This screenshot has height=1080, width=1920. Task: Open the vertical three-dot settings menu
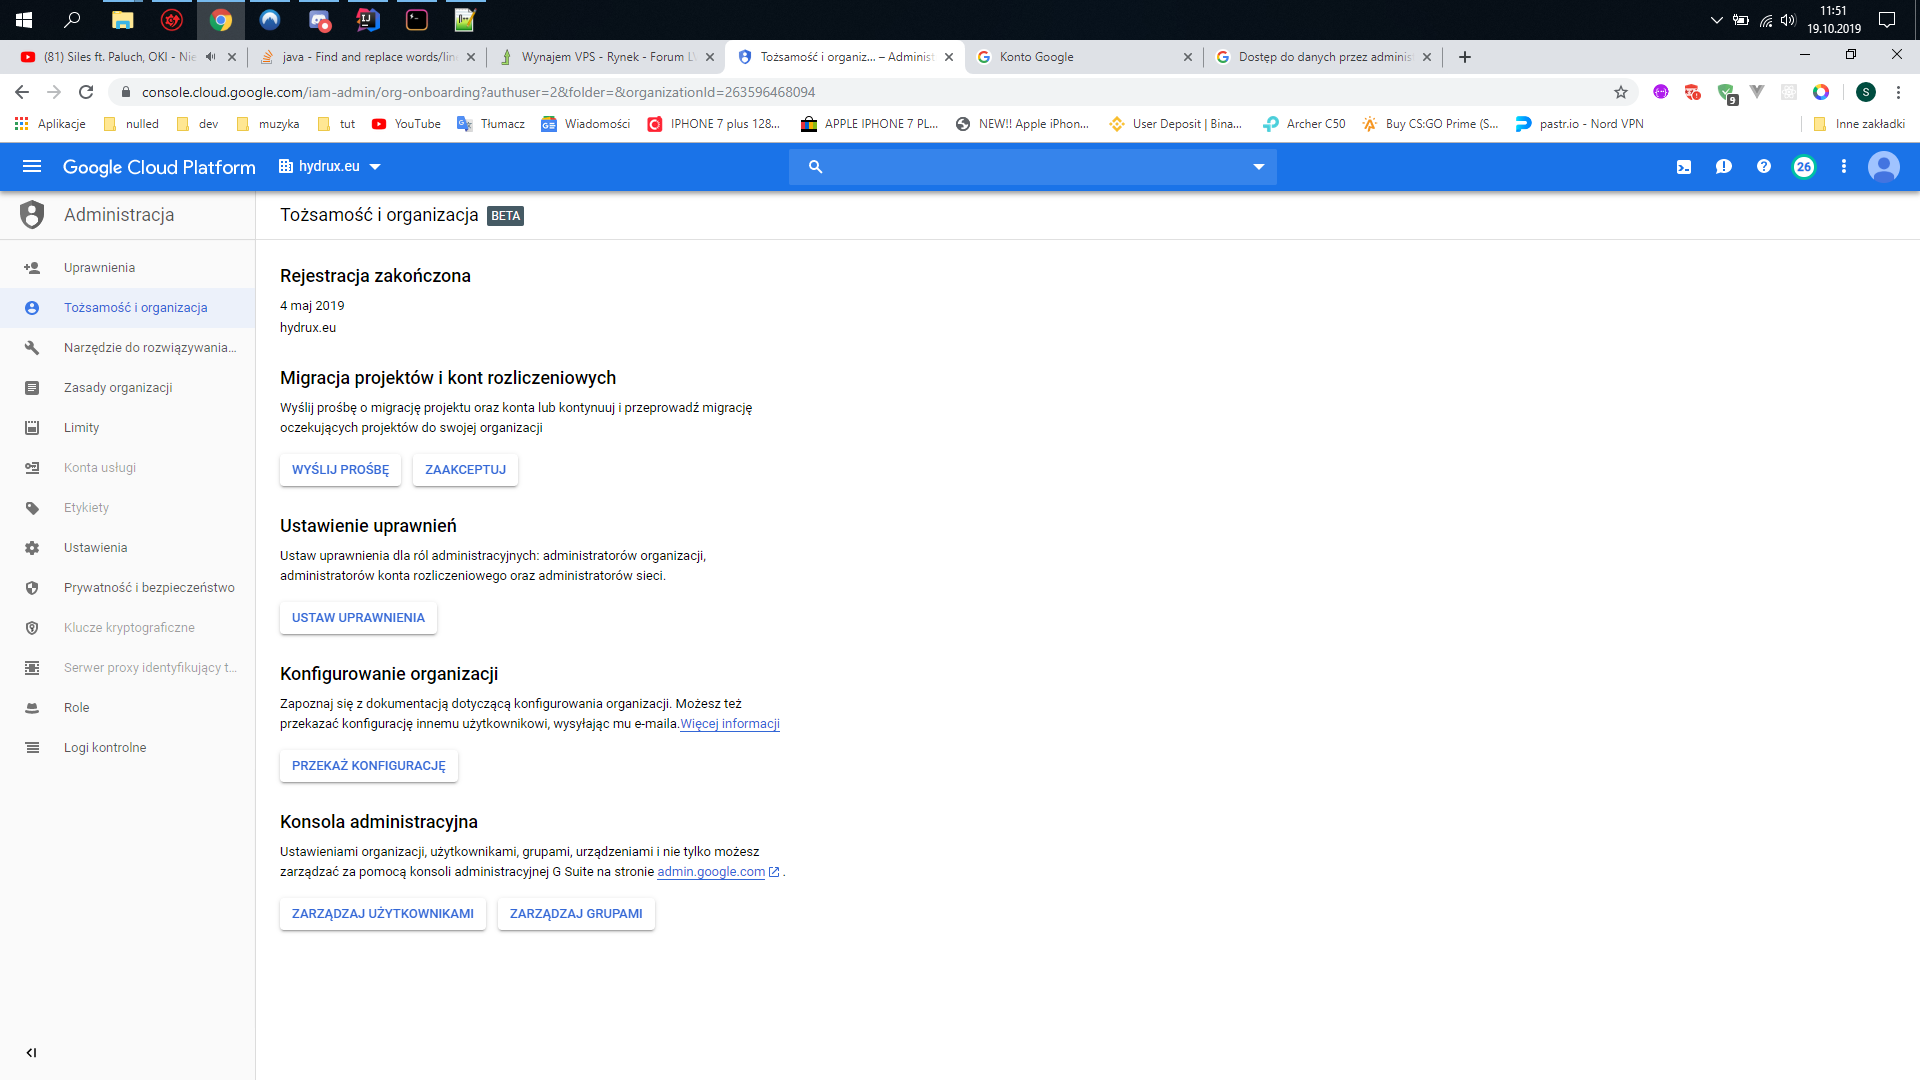tap(1844, 167)
